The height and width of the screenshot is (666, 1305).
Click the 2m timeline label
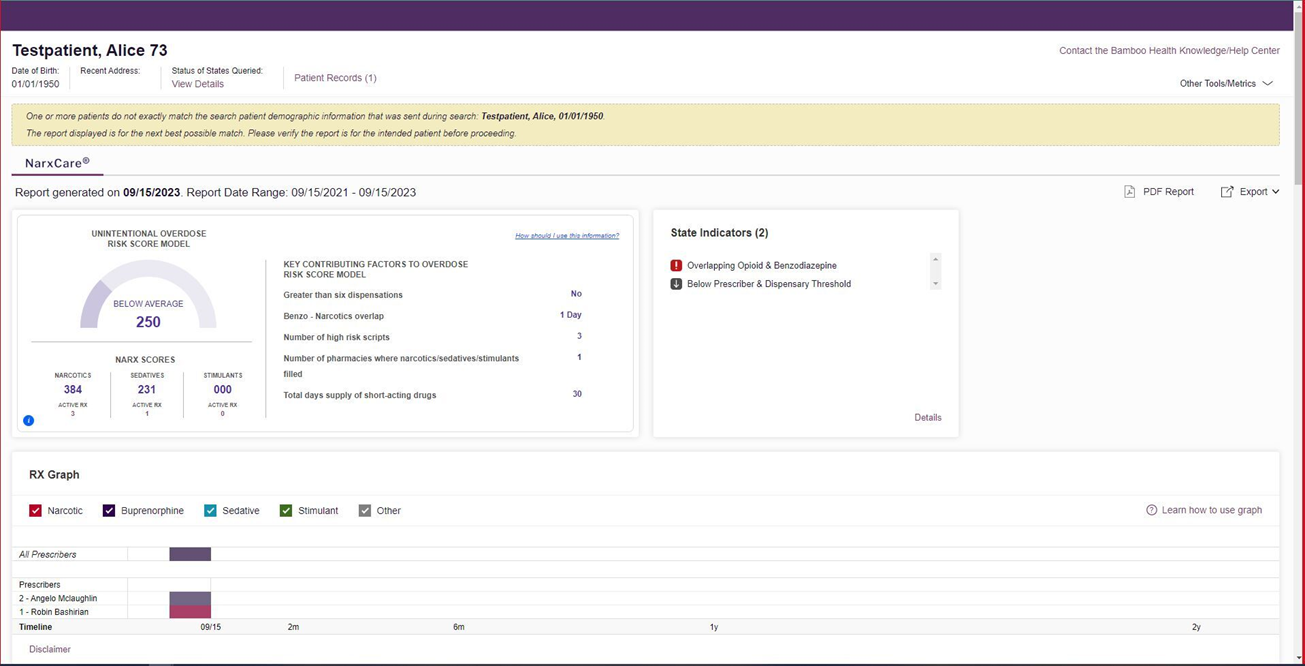[293, 627]
